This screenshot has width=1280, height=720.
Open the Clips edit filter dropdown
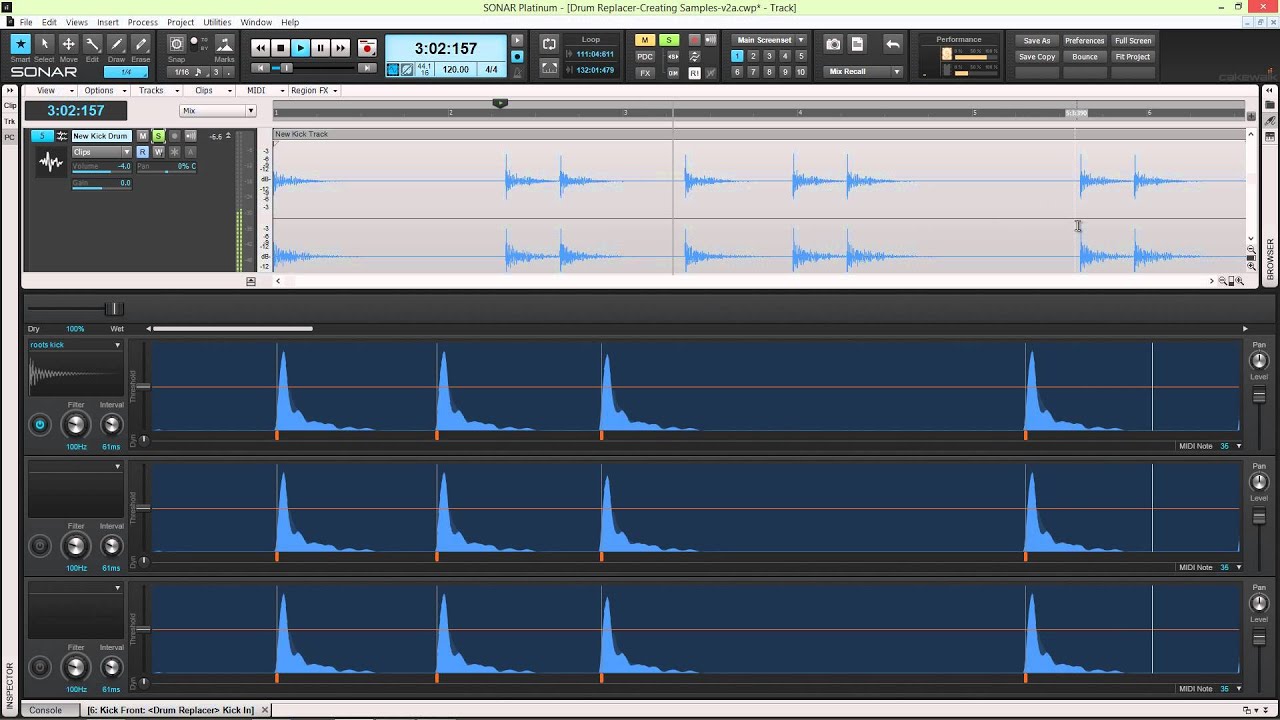101,152
